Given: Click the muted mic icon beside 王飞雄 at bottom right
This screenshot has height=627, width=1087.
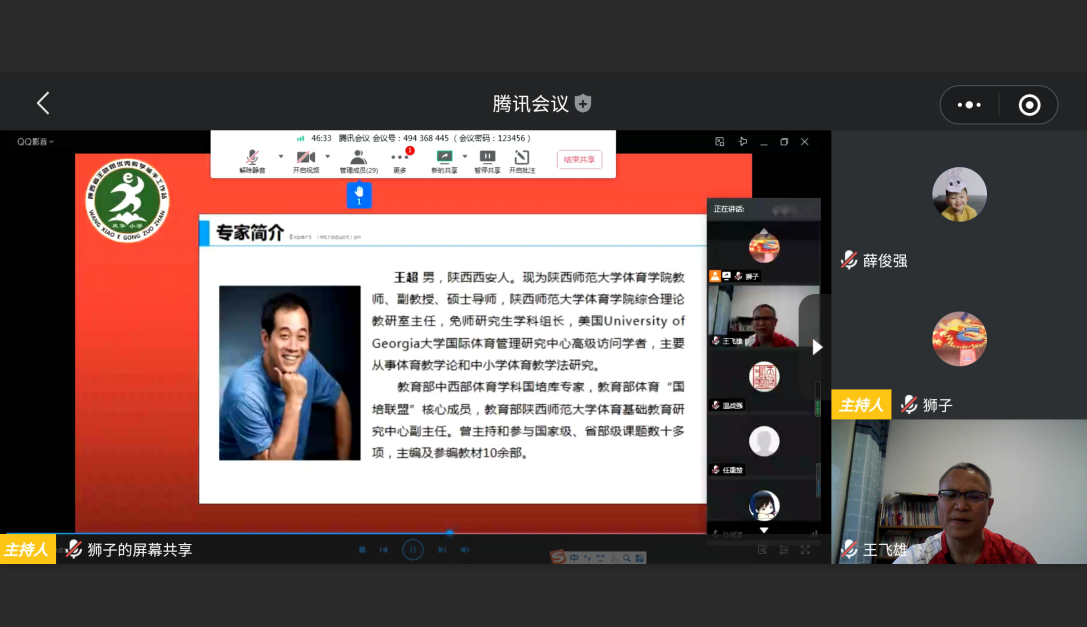Looking at the screenshot, I should [849, 549].
